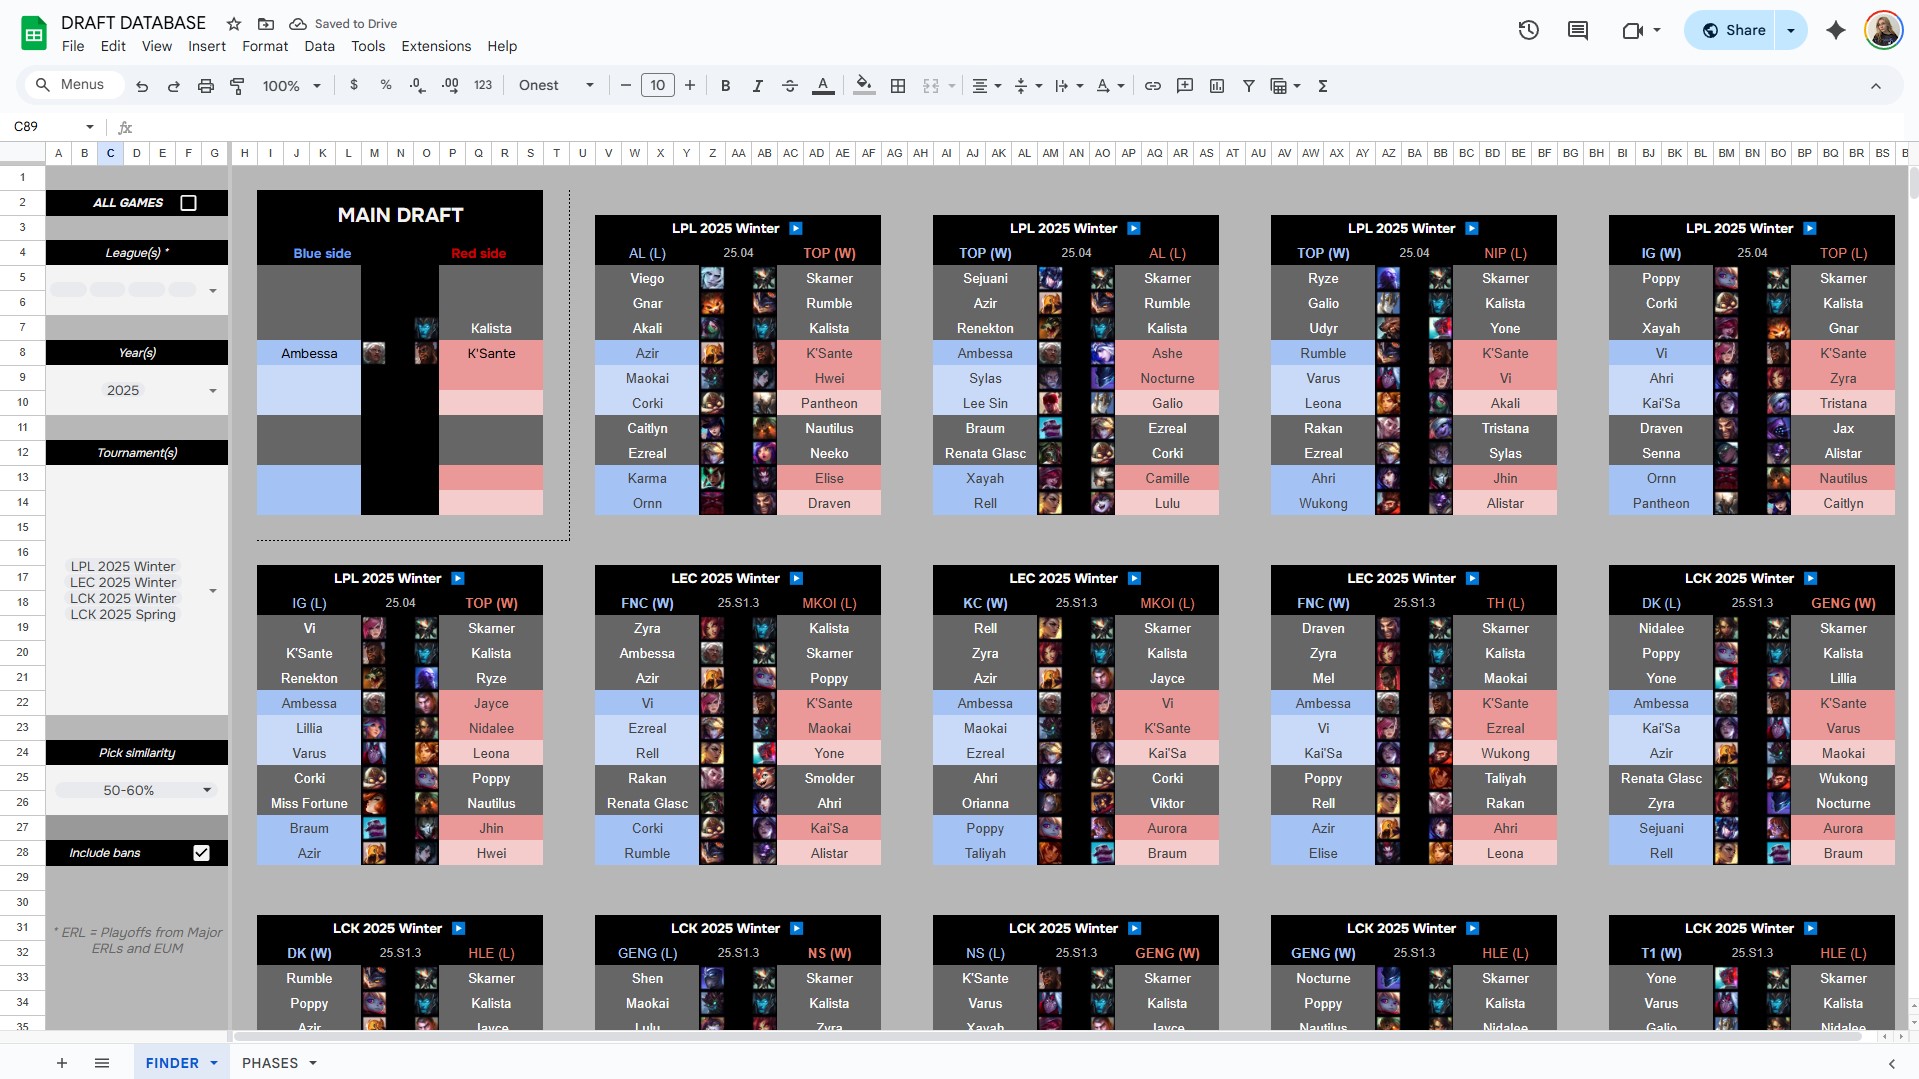Open version history clock icon
The width and height of the screenshot is (1919, 1079).
tap(1528, 30)
